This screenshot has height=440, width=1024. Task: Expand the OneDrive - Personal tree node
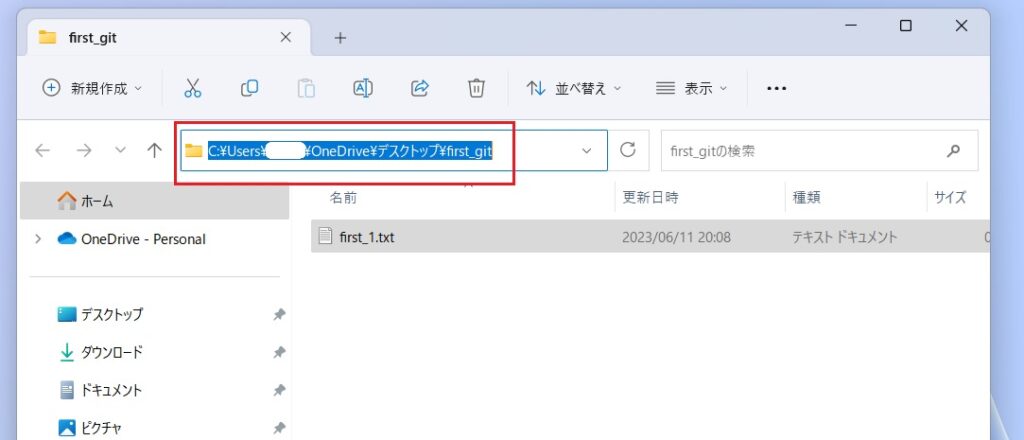tap(38, 239)
